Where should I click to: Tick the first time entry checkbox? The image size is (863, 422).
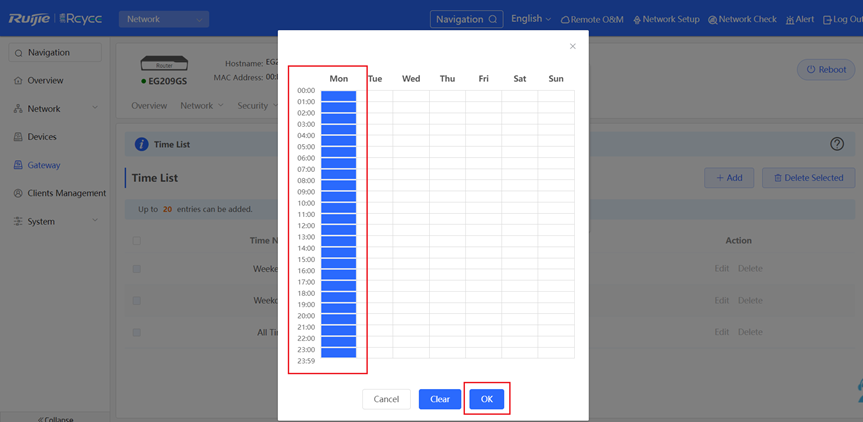137,269
